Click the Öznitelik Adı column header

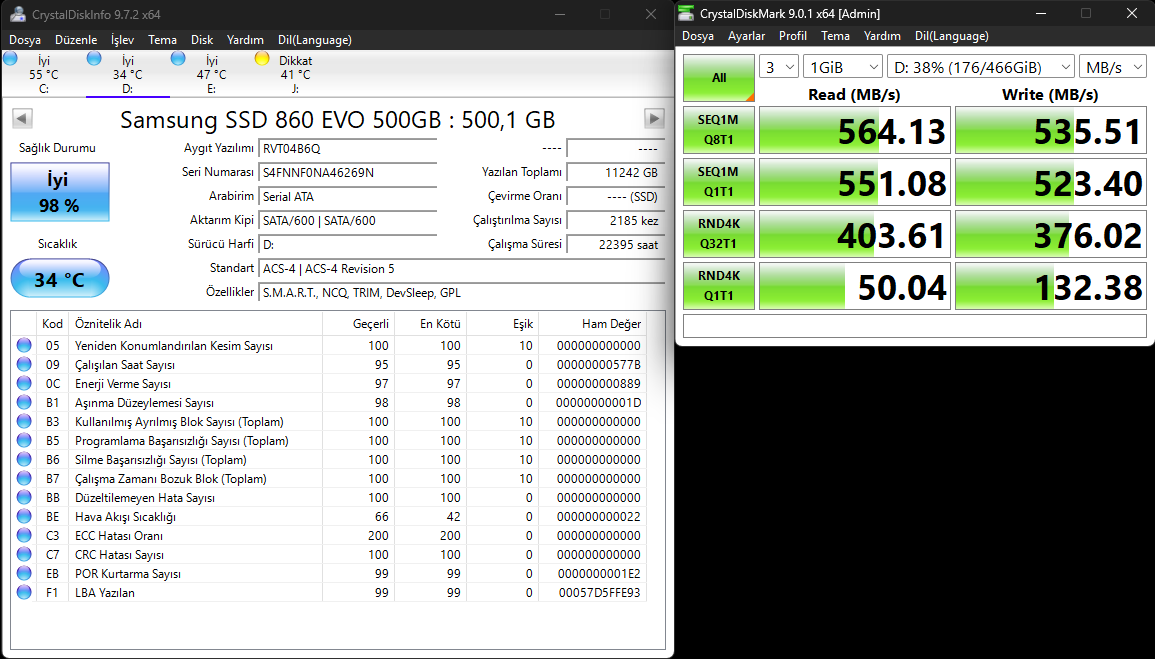(195, 324)
